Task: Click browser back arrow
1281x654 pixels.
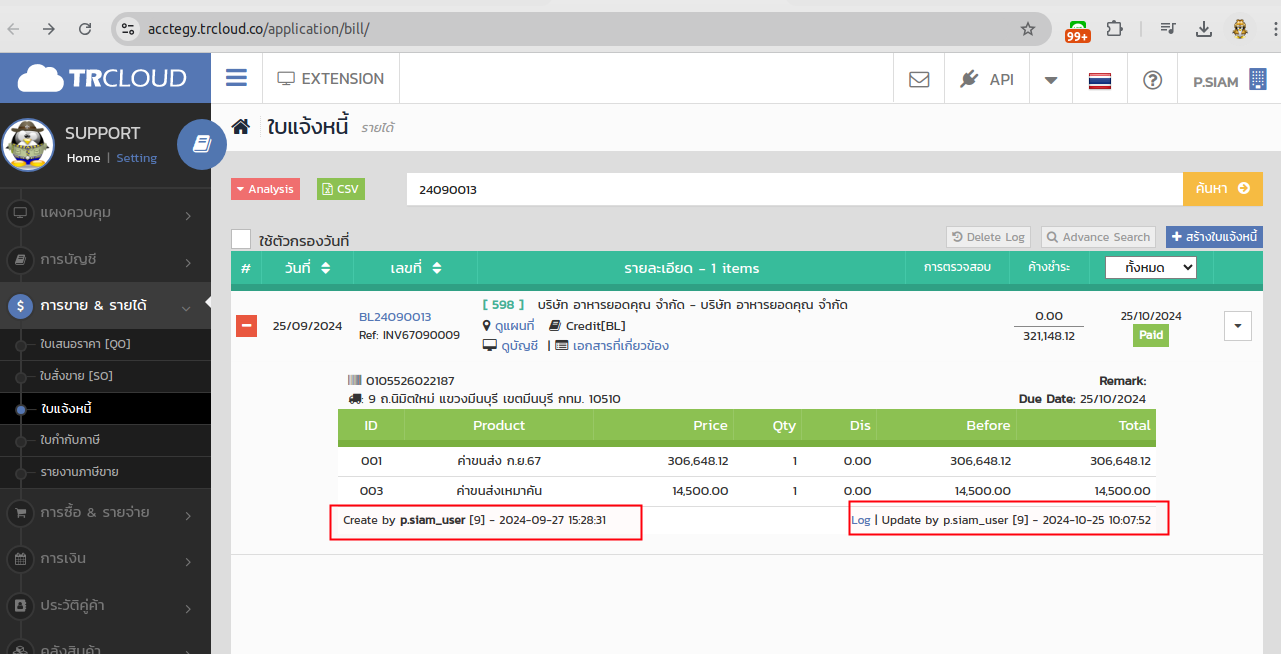Action: click(x=14, y=29)
